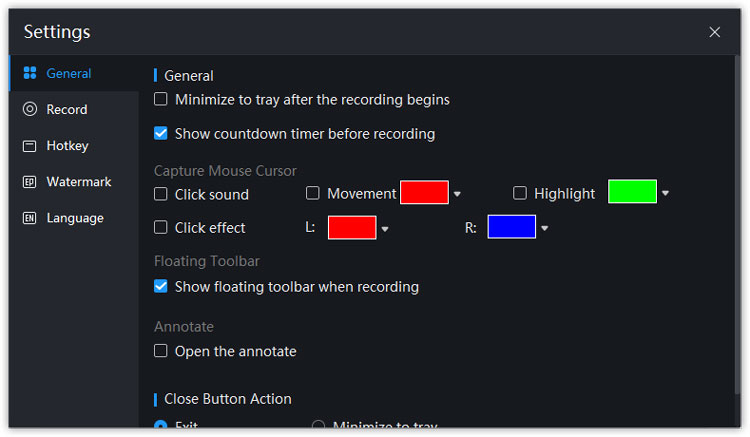Image resolution: width=750 pixels, height=437 pixels.
Task: Enable mouse Highlight checkbox
Action: [x=519, y=193]
